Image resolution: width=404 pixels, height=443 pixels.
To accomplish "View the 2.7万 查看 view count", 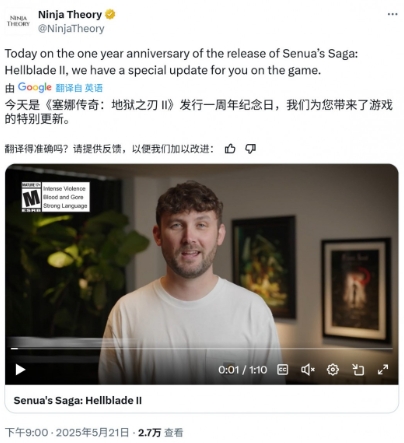I will (161, 433).
